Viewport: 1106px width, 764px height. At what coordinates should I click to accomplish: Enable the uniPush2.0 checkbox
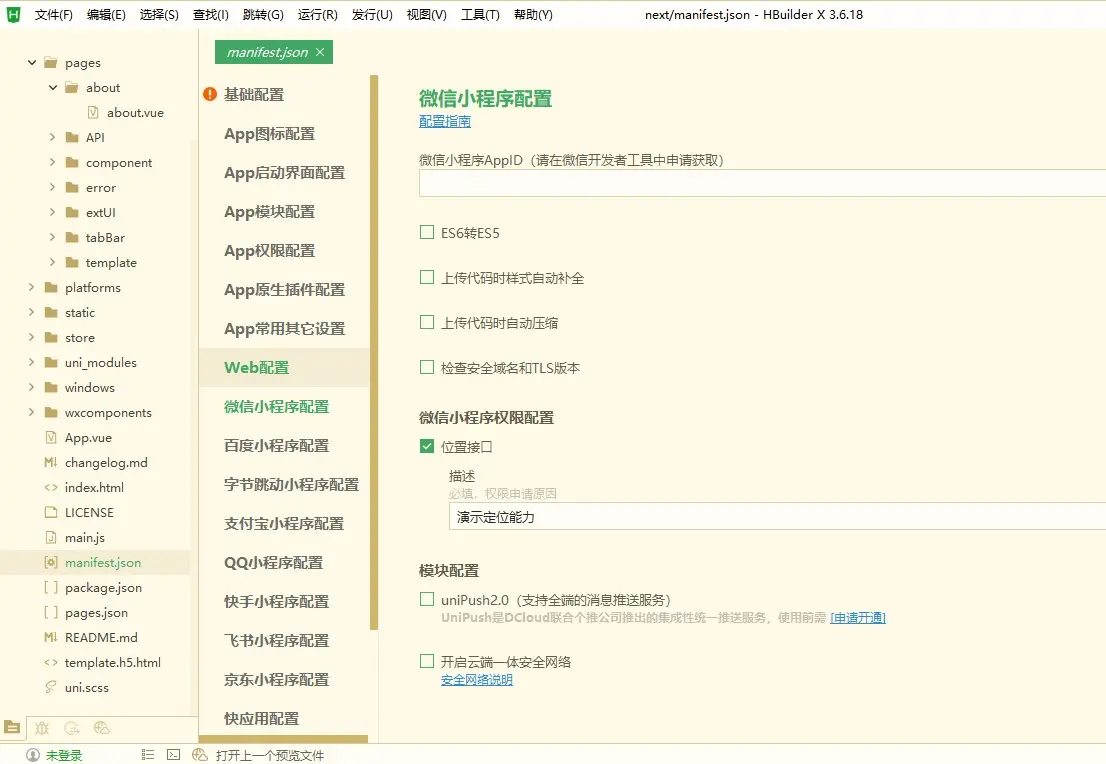(x=427, y=600)
